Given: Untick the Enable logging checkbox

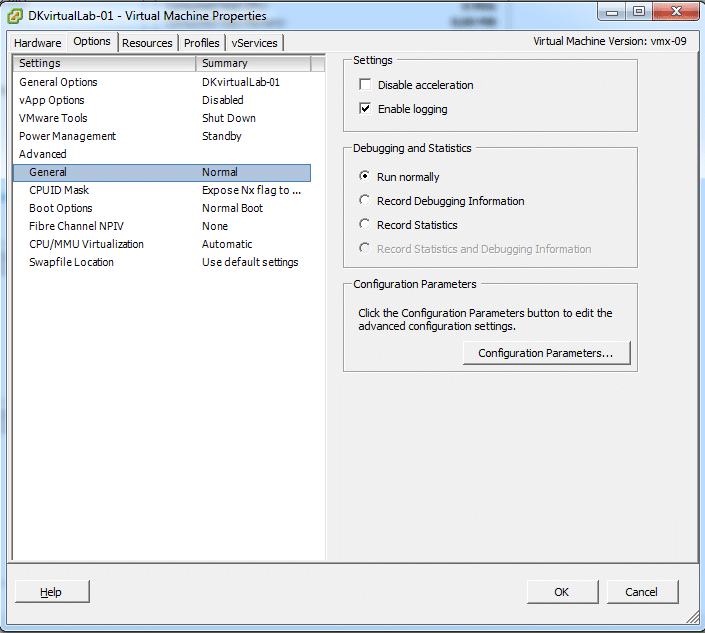Looking at the screenshot, I should (x=365, y=108).
